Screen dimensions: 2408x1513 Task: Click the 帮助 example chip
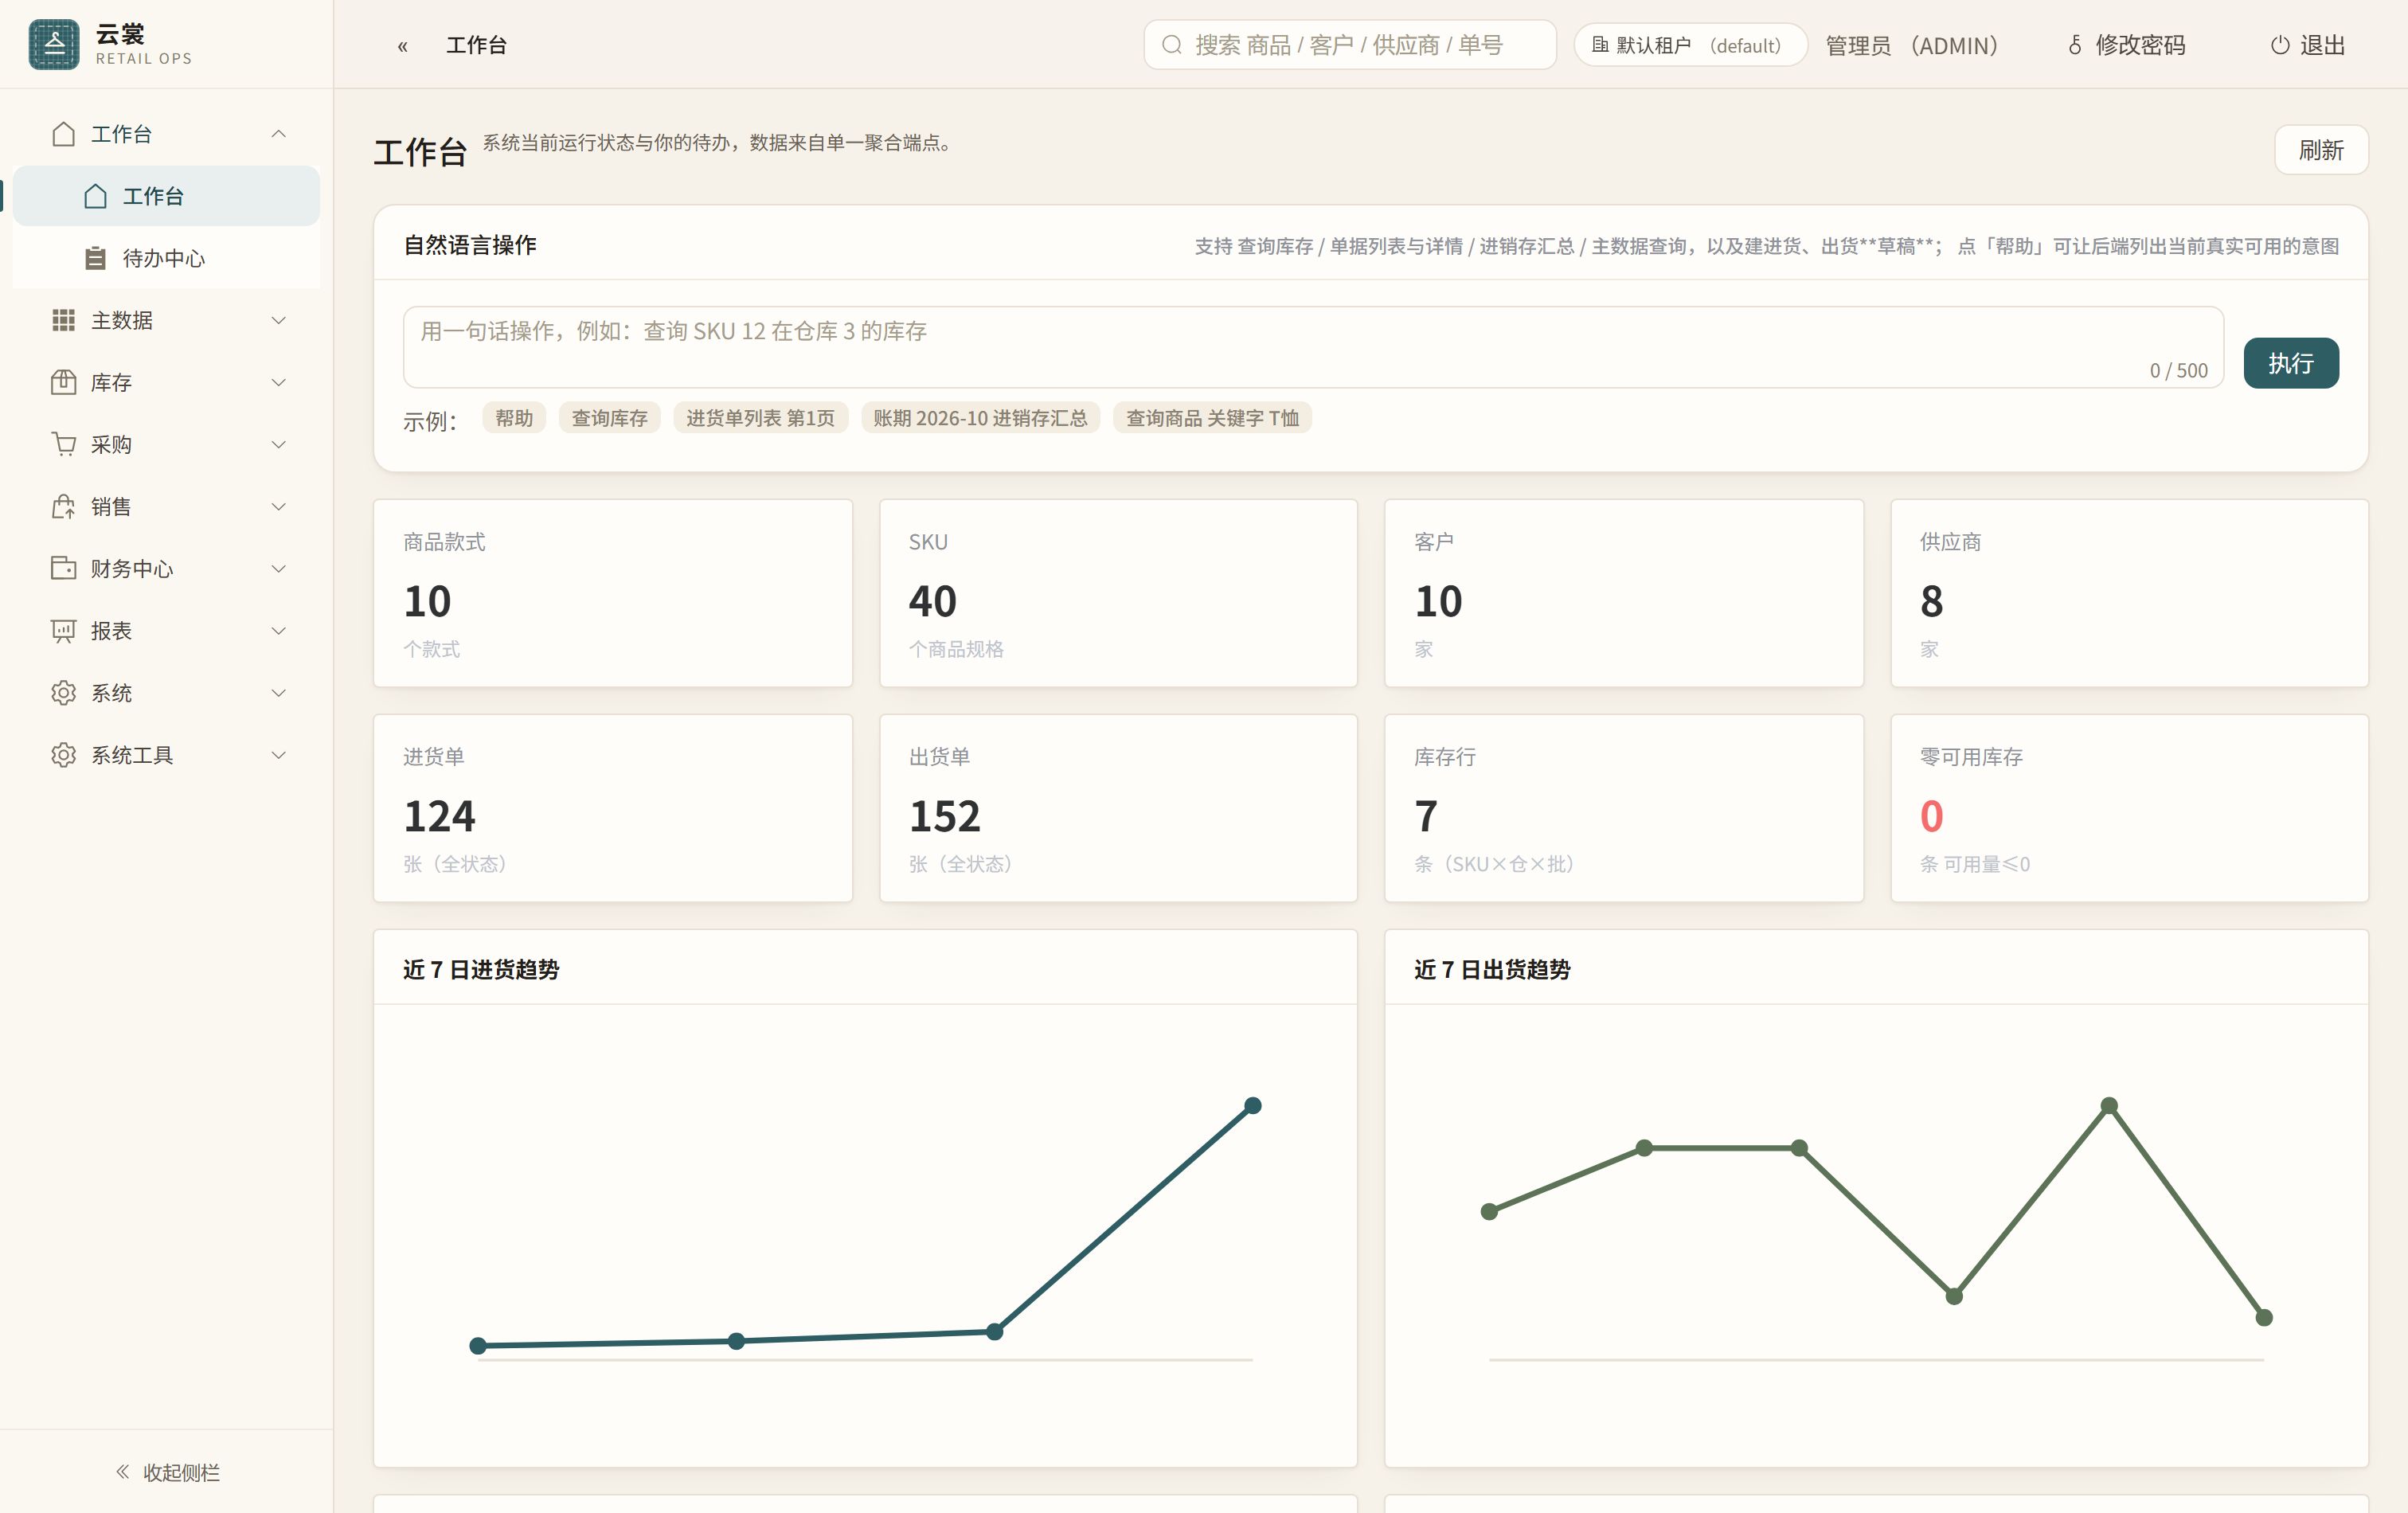[x=514, y=418]
